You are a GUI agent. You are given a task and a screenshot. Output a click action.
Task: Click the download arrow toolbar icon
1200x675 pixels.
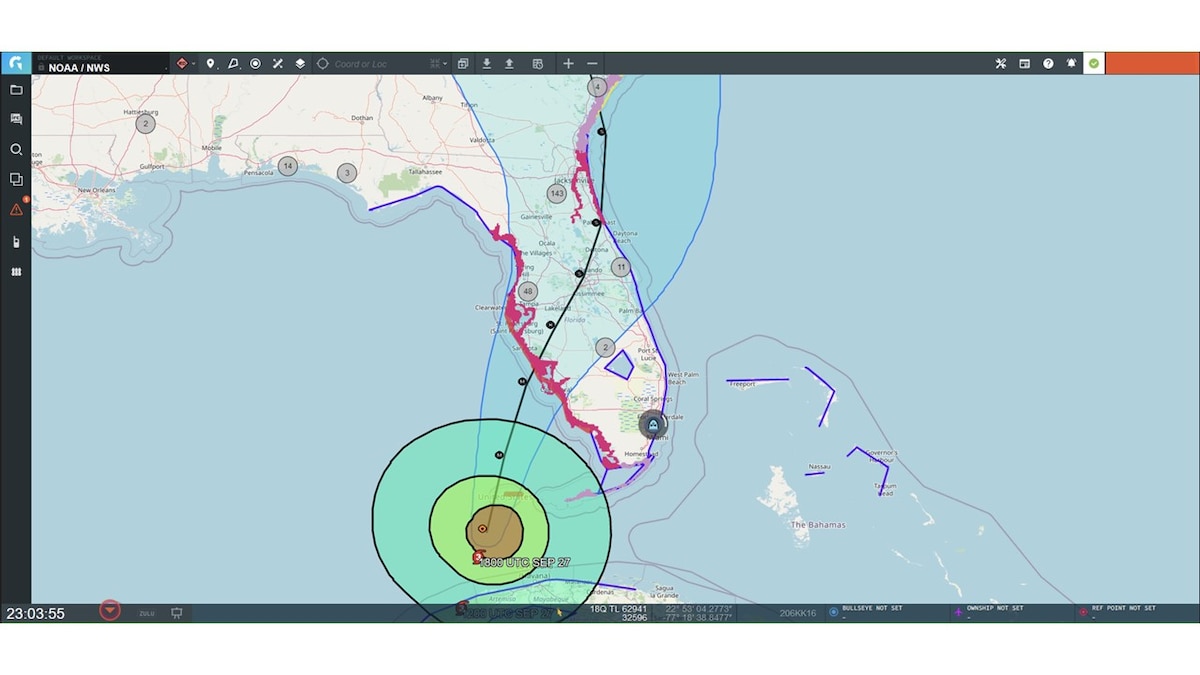pos(486,63)
